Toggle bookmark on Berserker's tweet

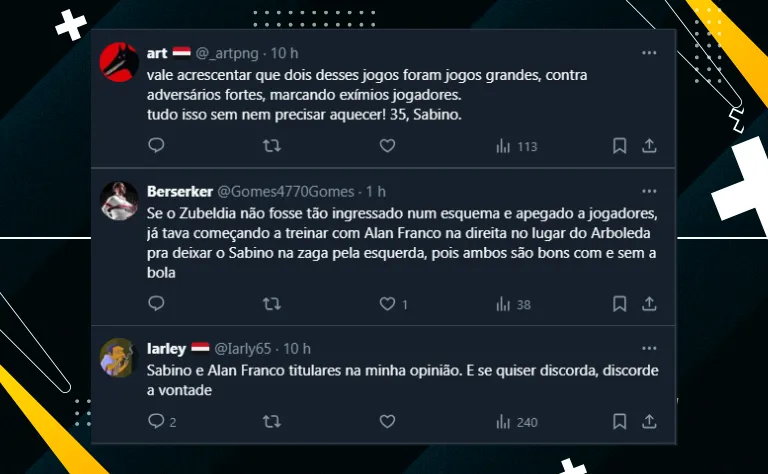pos(620,304)
